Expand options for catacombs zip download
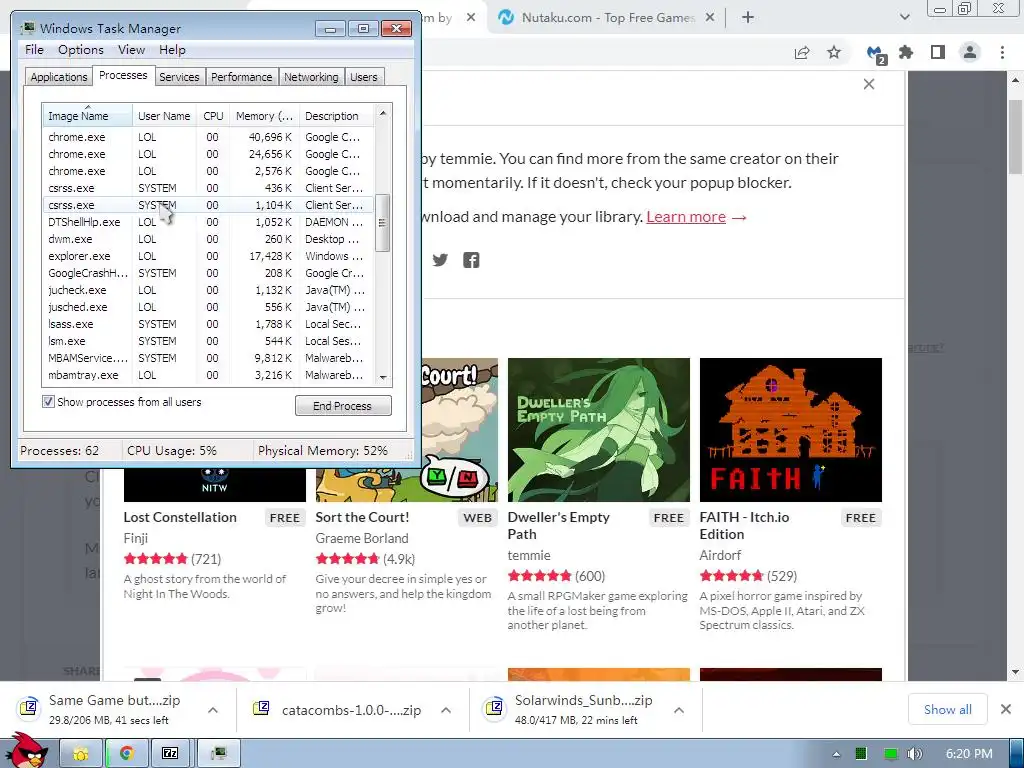 click(446, 710)
